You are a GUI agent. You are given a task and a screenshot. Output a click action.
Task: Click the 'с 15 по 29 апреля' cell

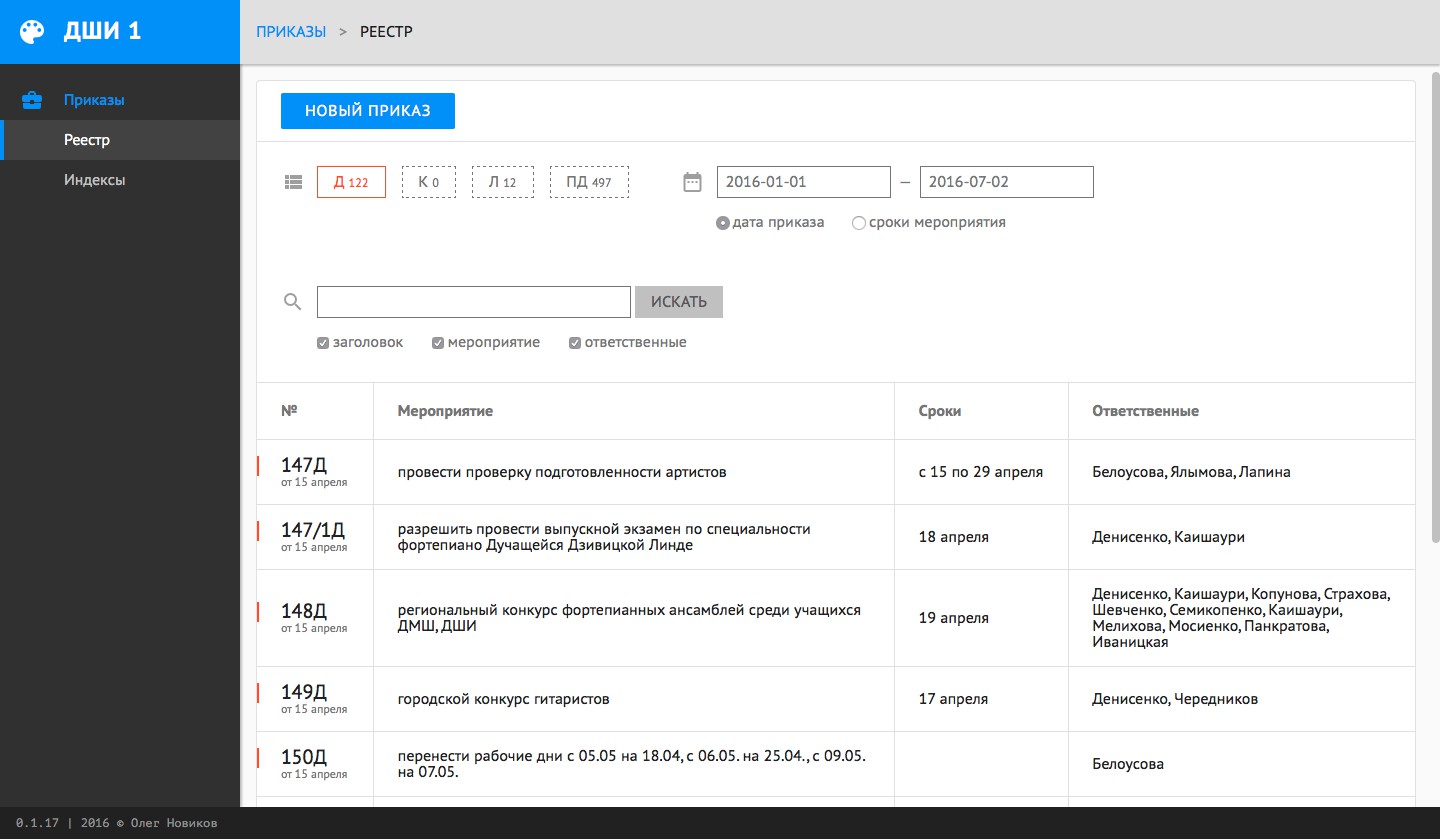pyautogui.click(x=981, y=472)
